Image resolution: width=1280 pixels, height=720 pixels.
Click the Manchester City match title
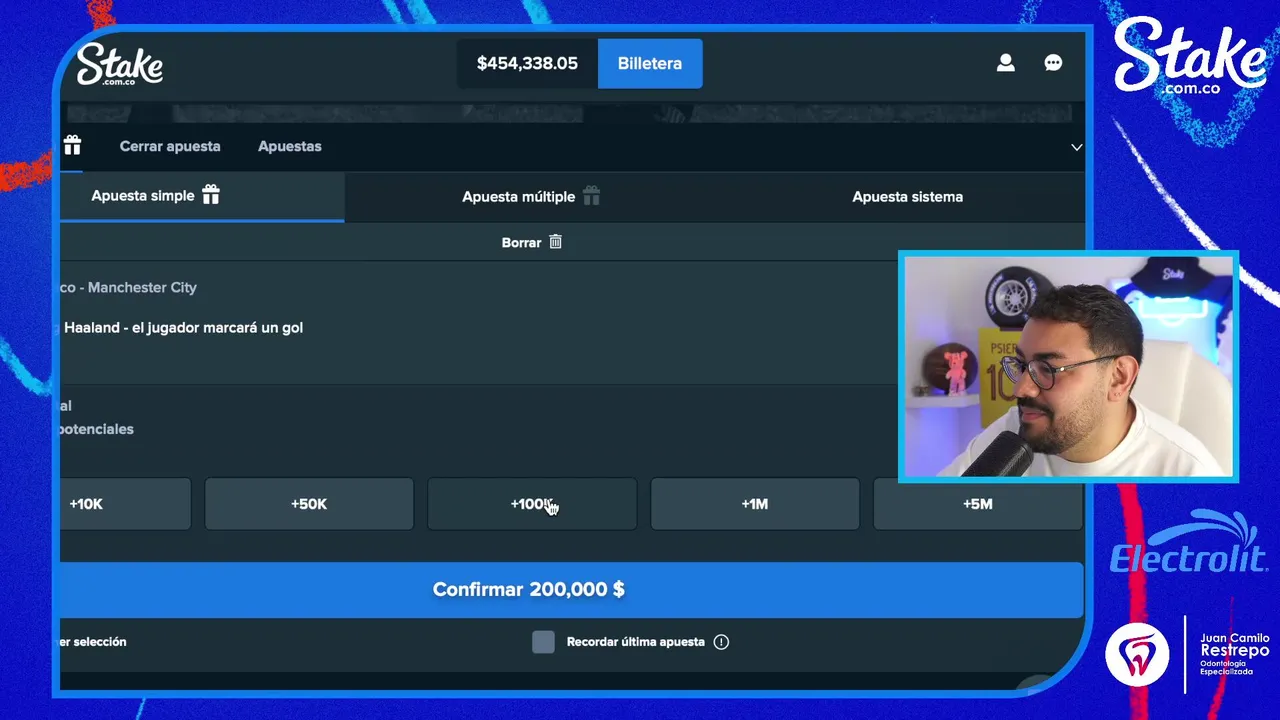point(128,287)
